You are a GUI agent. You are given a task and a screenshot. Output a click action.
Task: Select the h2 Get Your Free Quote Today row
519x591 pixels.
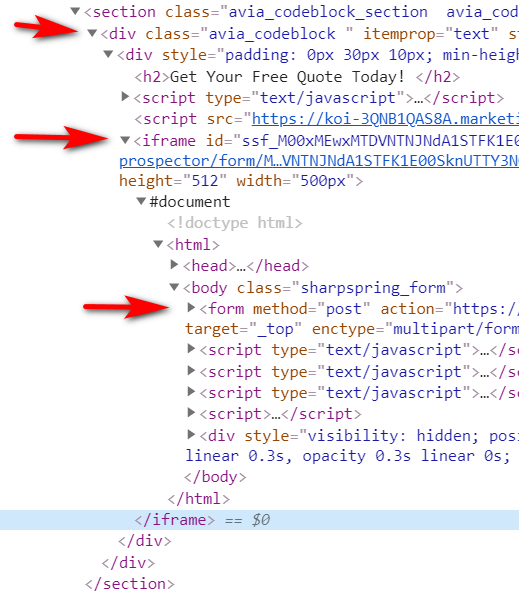point(297,77)
